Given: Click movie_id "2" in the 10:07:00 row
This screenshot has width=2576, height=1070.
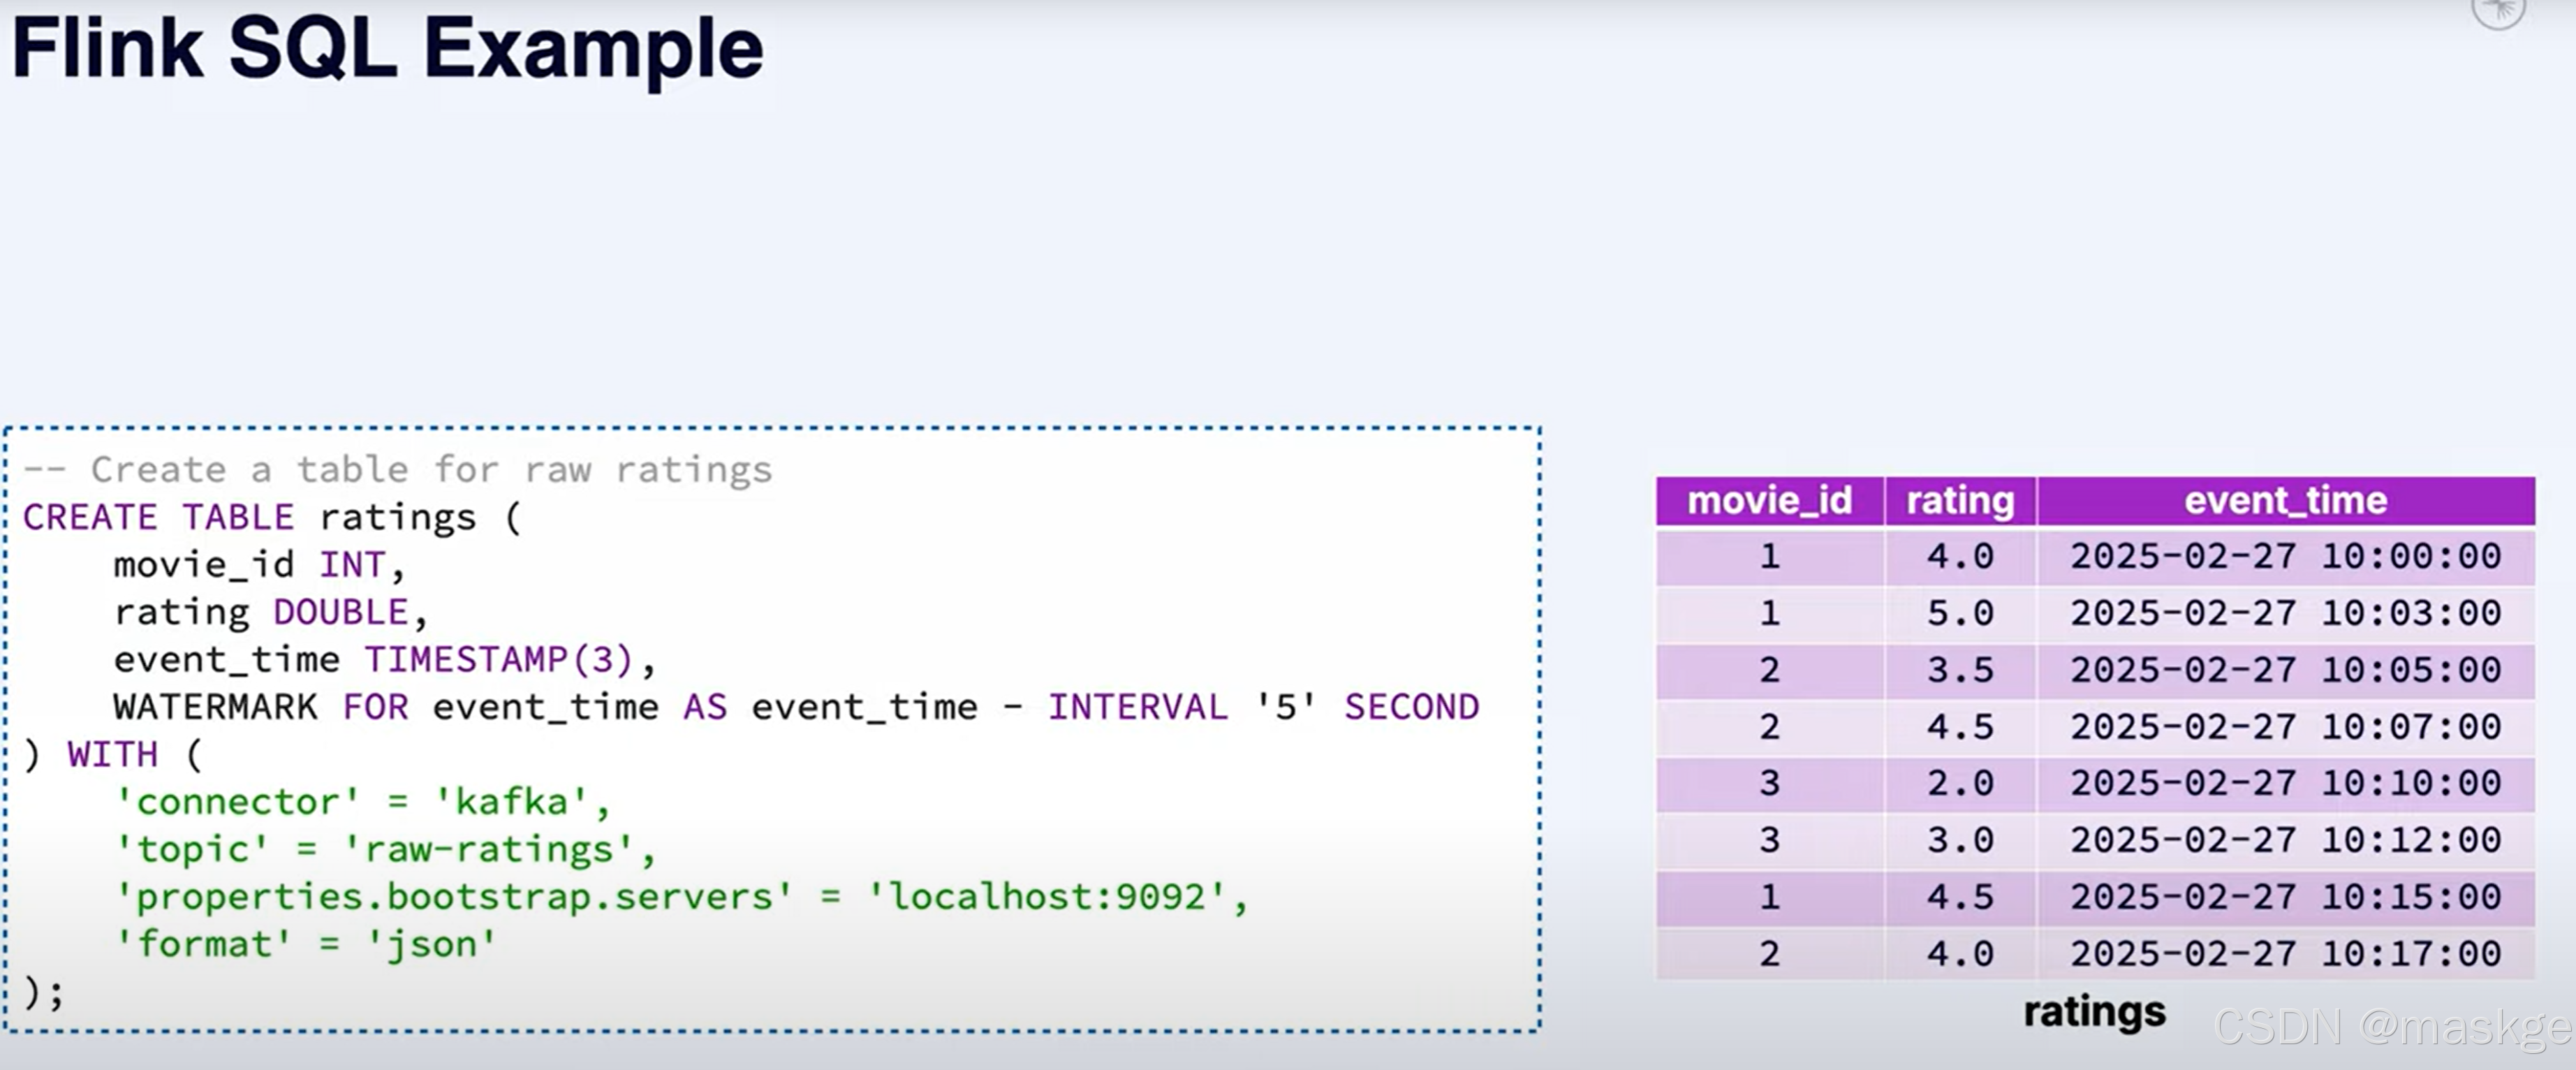Looking at the screenshot, I should tap(1770, 727).
